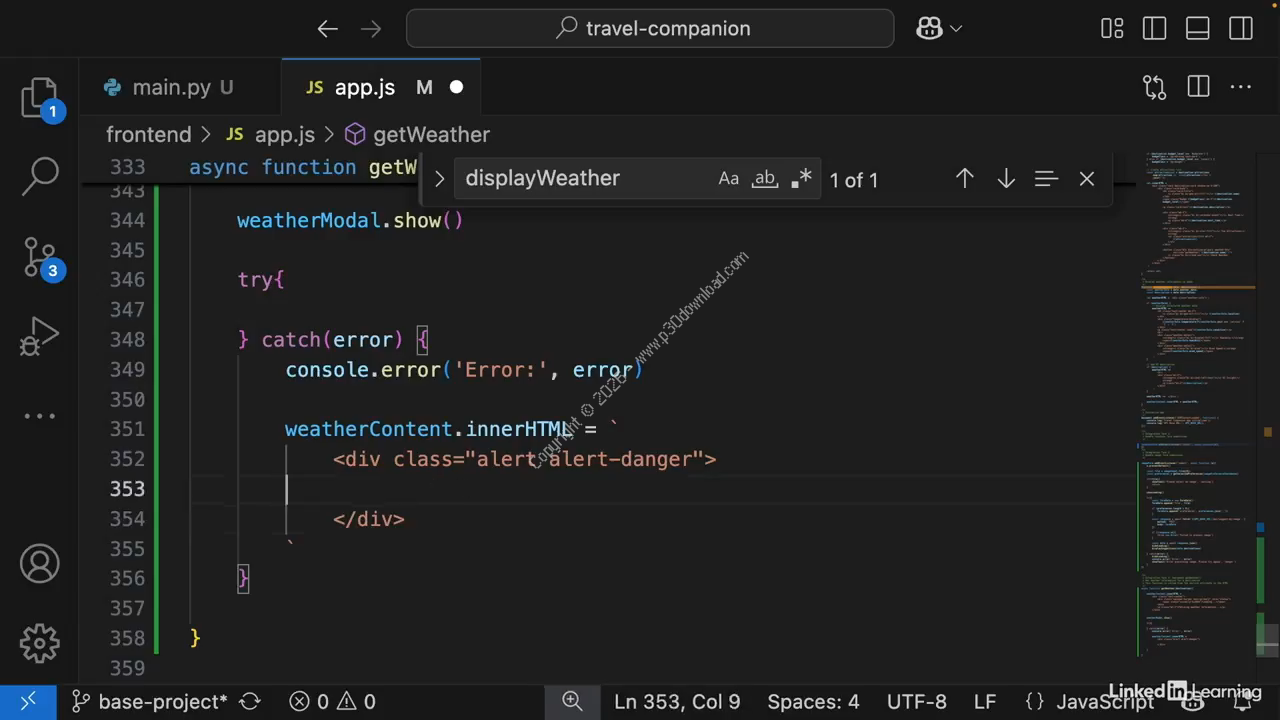Viewport: 1280px width, 720px height.
Task: Expand the replace field in find widget
Action: [x=438, y=180]
